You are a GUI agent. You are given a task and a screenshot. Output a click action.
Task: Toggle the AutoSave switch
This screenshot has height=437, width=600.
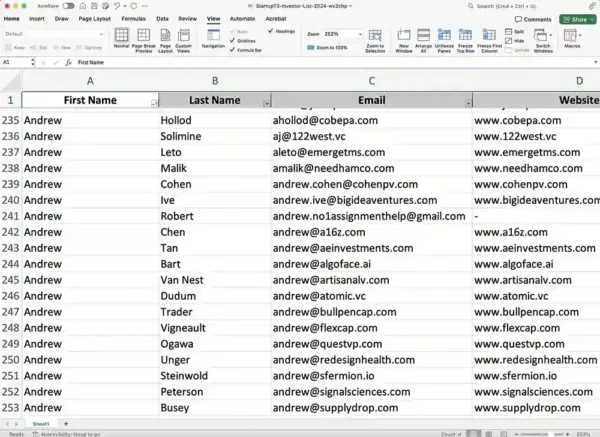[x=68, y=6]
